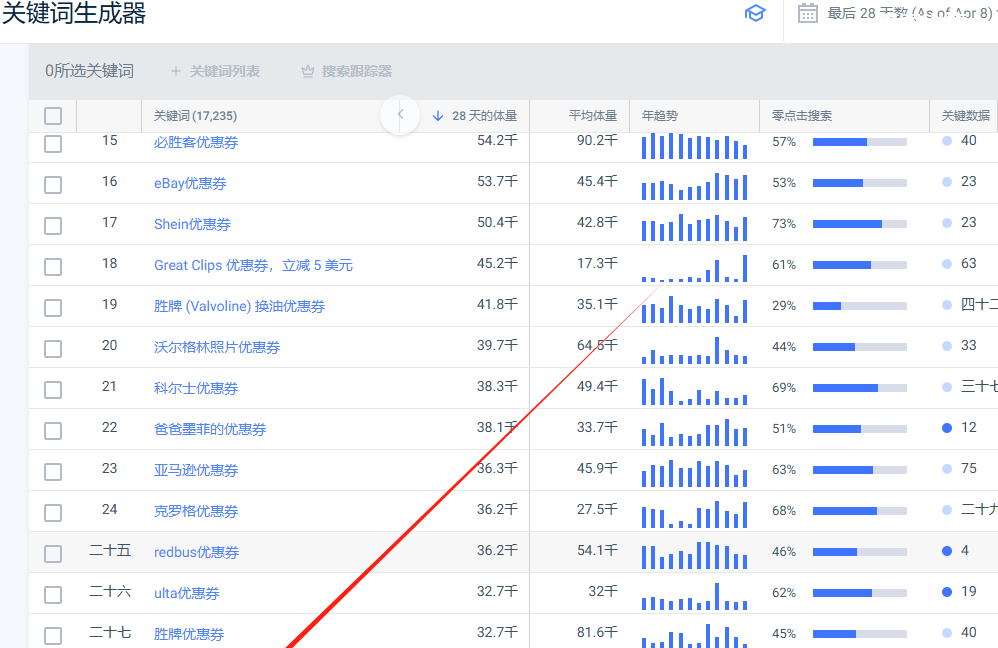Check the box for 科尔士优惠券

[53, 390]
